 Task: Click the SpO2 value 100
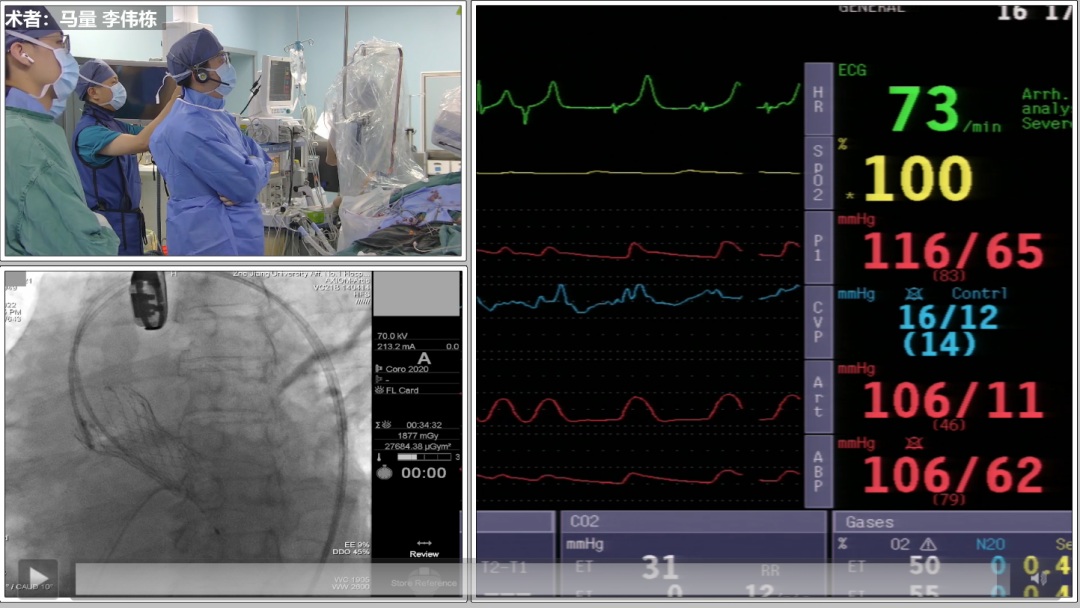point(917,178)
